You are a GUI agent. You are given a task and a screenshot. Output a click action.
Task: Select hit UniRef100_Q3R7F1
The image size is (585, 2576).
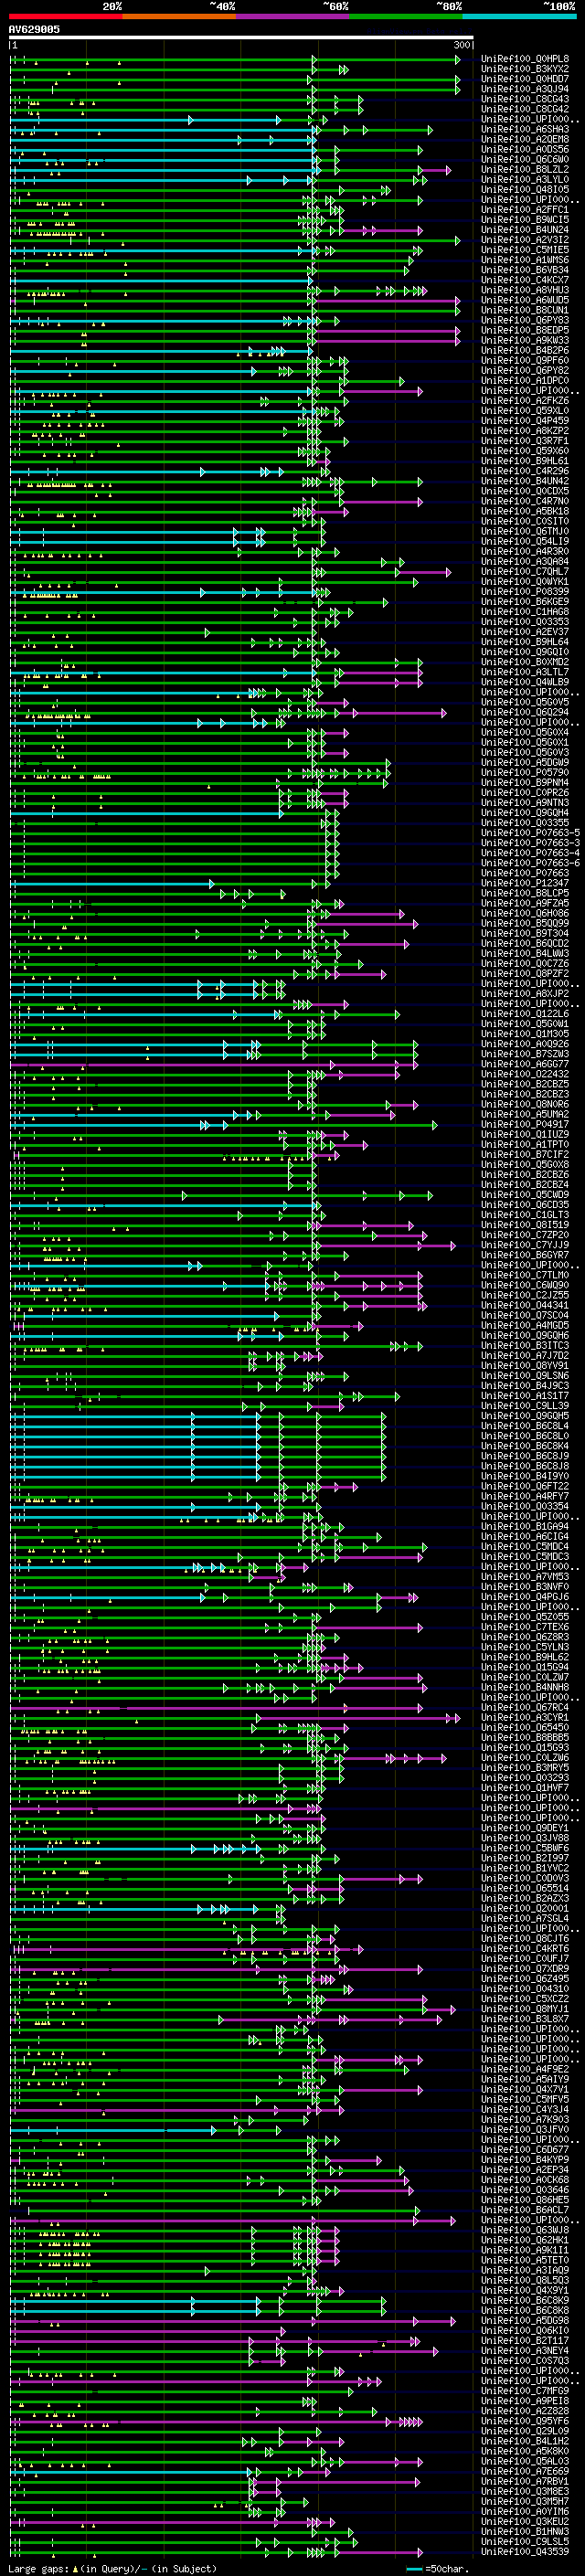(525, 441)
